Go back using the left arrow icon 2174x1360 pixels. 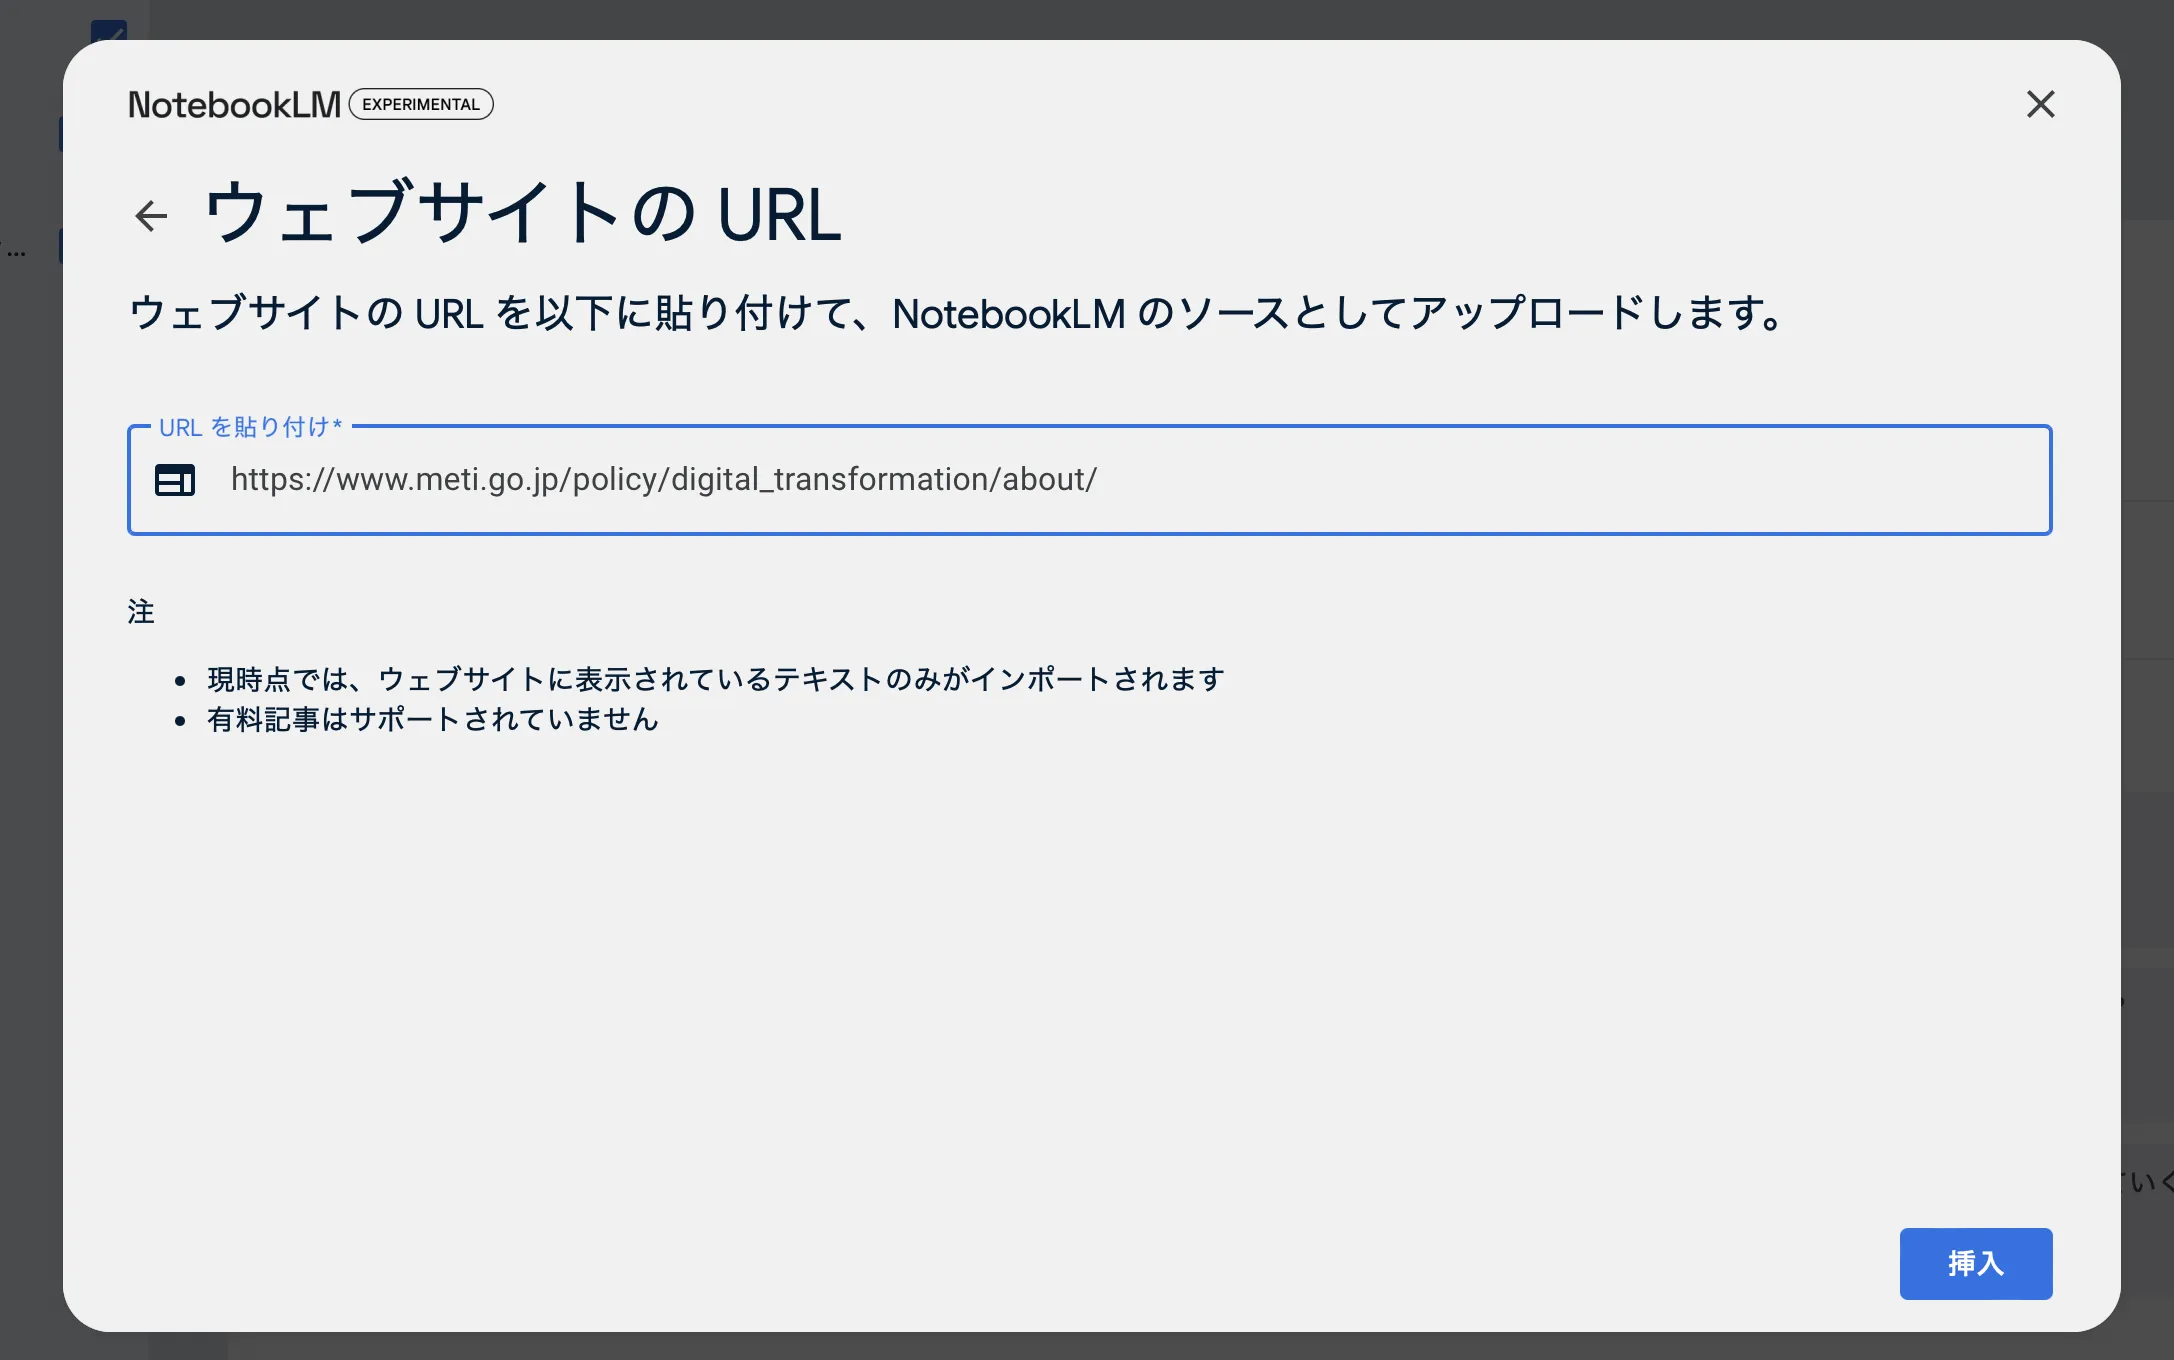tap(151, 215)
